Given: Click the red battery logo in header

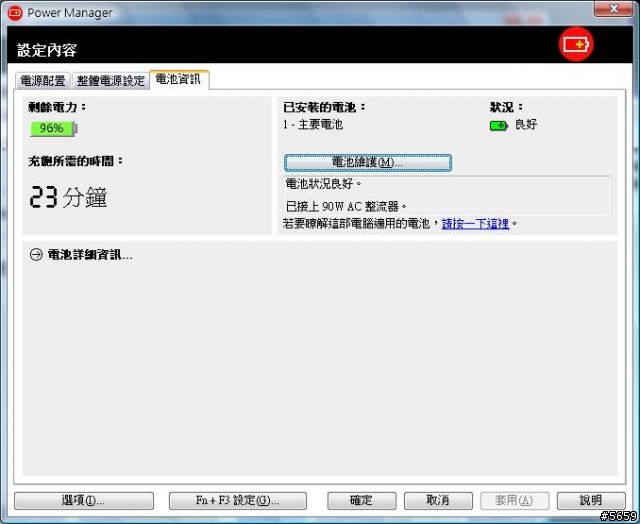Looking at the screenshot, I should tap(576, 44).
